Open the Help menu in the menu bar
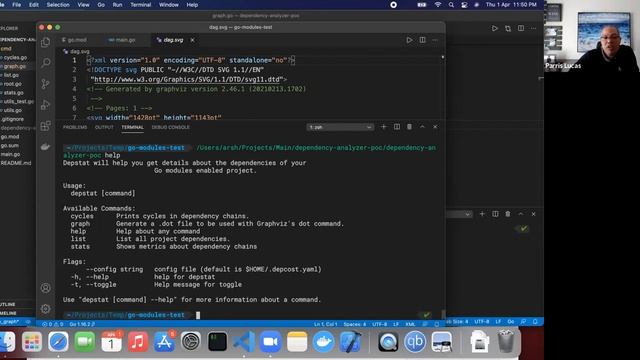Screen dimensions: 640x360 coord(192,5)
